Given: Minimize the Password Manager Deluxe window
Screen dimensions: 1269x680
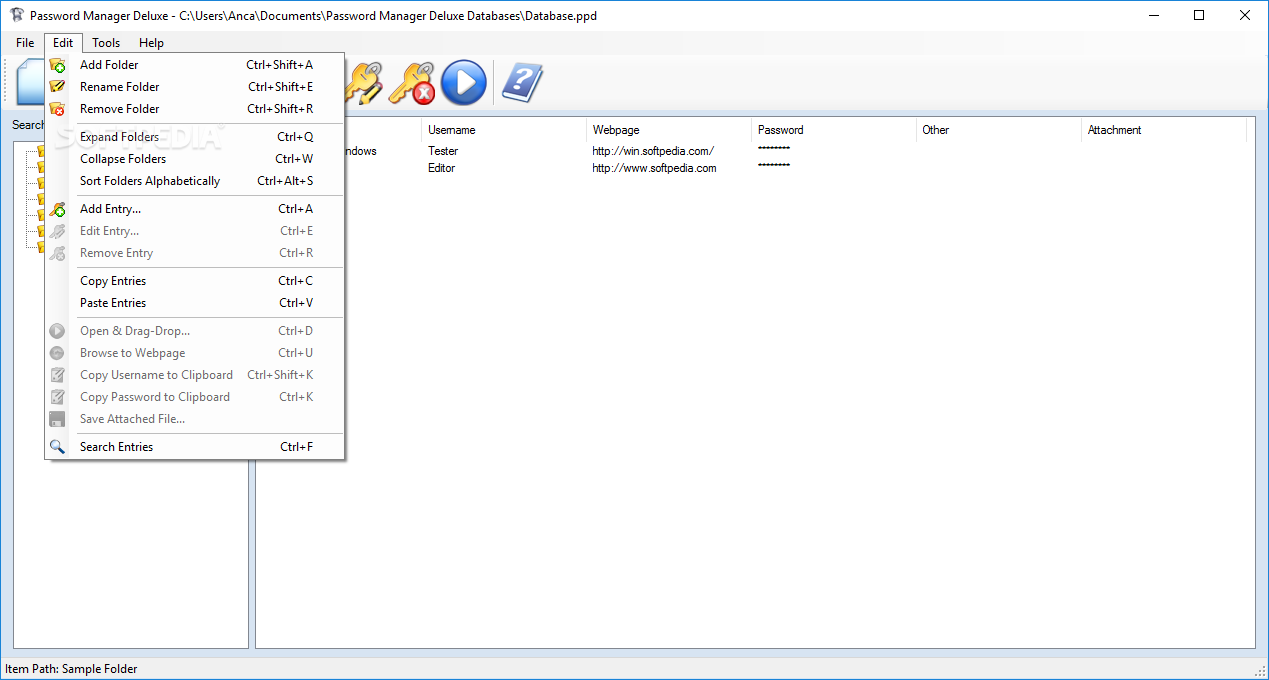Looking at the screenshot, I should [1153, 15].
